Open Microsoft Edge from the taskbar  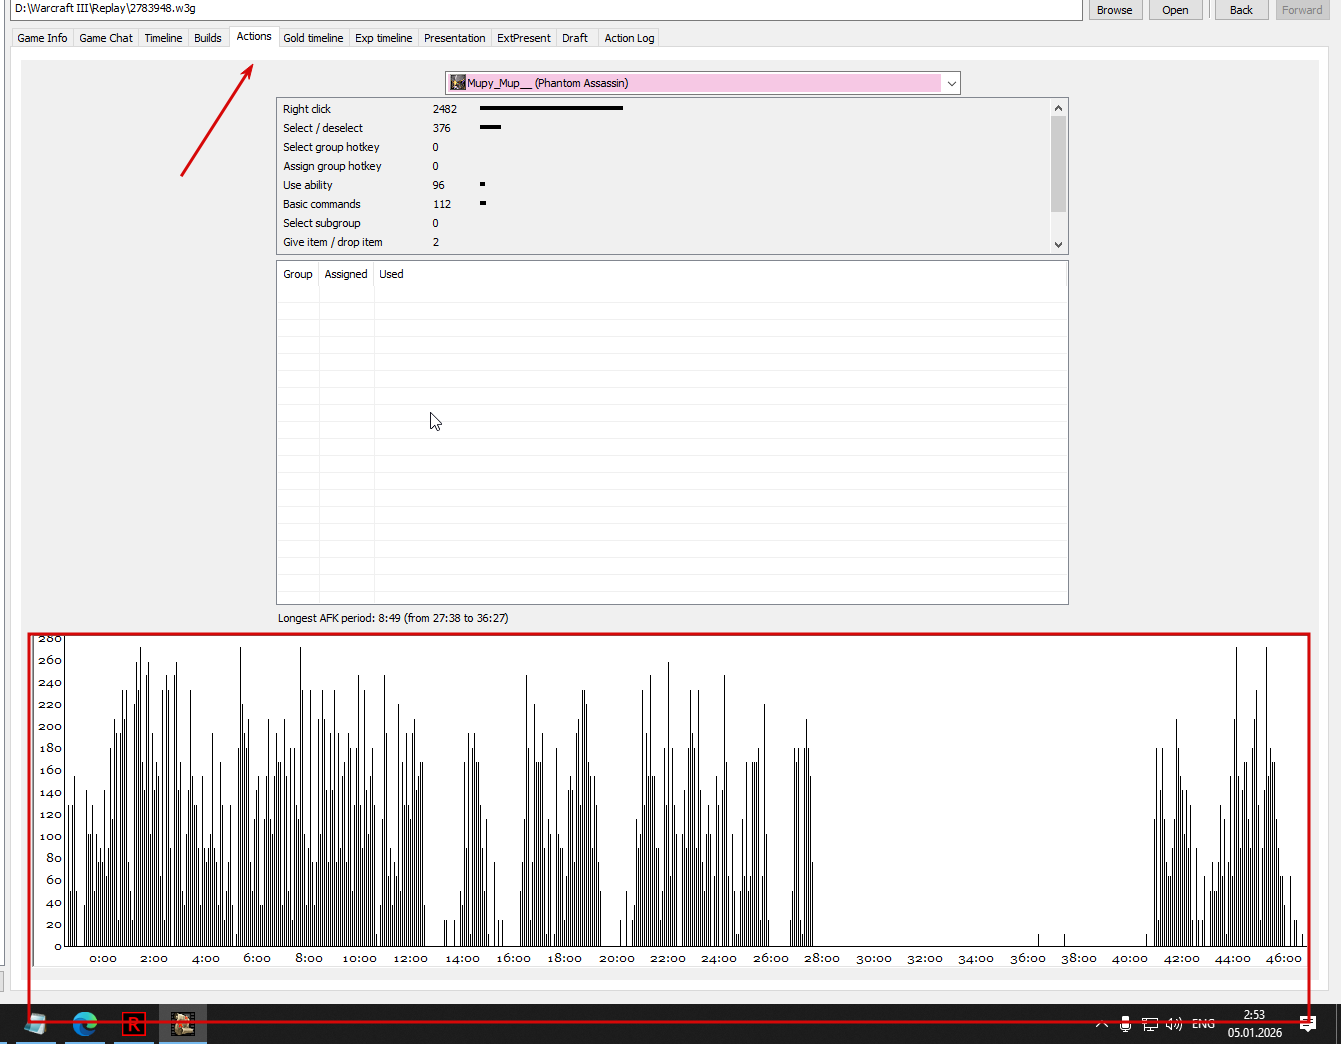tap(85, 1024)
